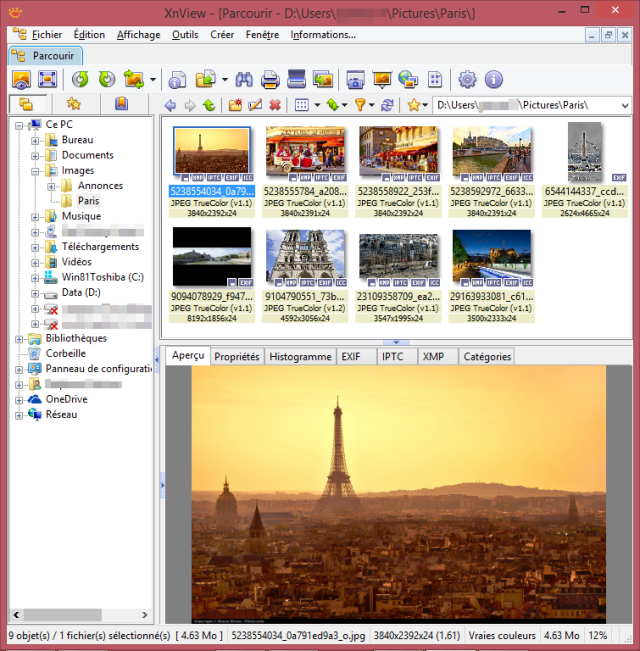Select Téléchargements in the folder tree
This screenshot has height=651, width=640.
[100, 247]
